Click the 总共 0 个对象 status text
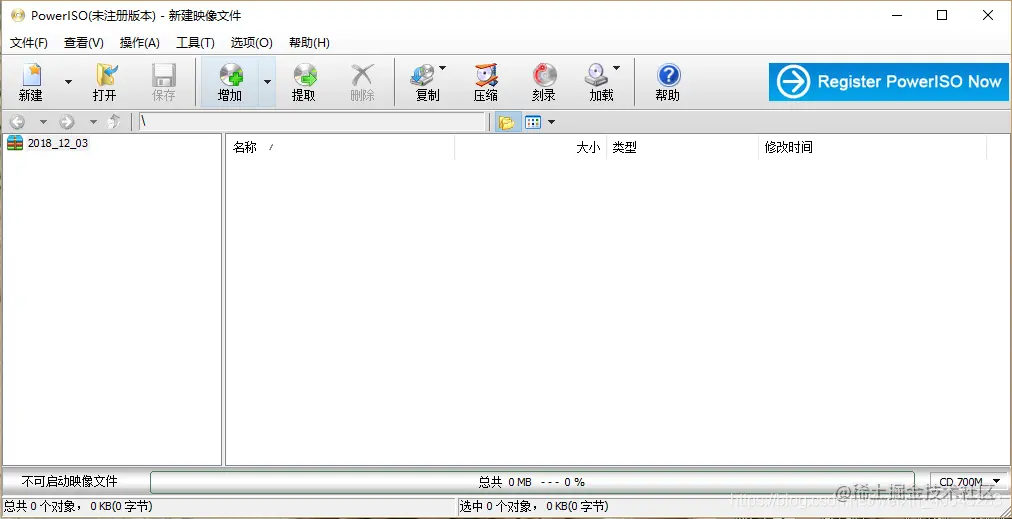1012x519 pixels. pos(79,506)
